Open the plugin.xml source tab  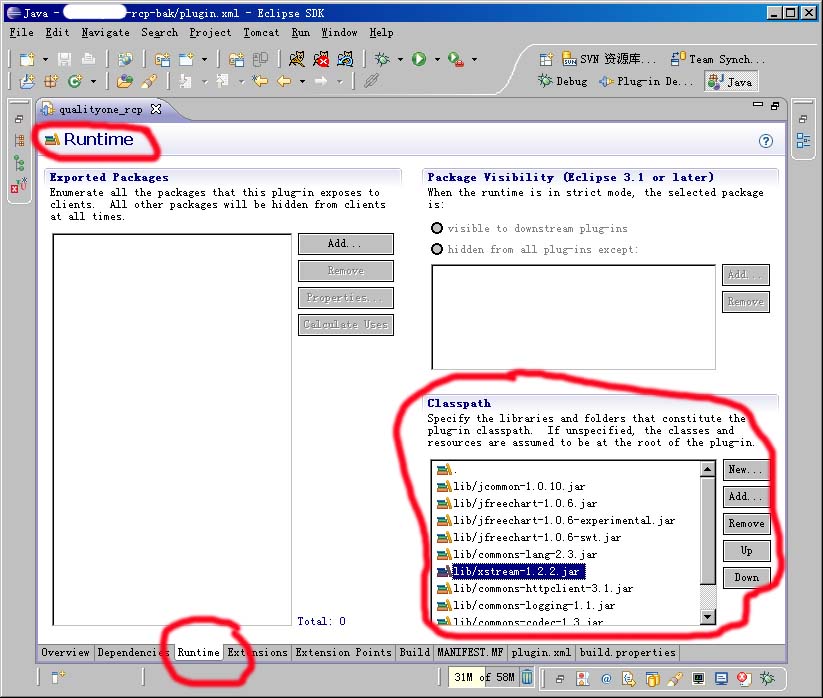point(541,652)
